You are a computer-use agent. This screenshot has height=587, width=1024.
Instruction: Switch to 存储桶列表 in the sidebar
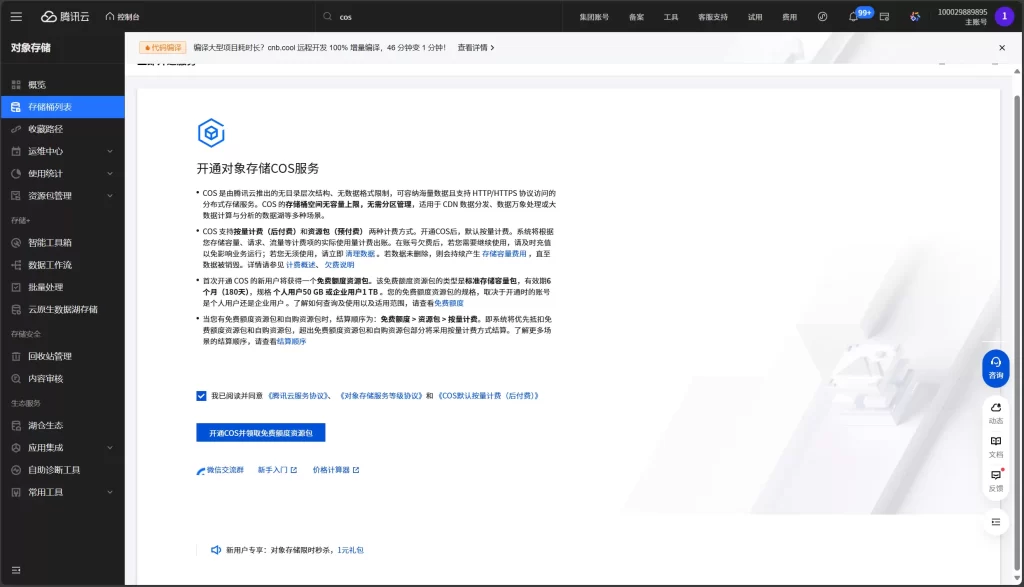click(x=52, y=106)
